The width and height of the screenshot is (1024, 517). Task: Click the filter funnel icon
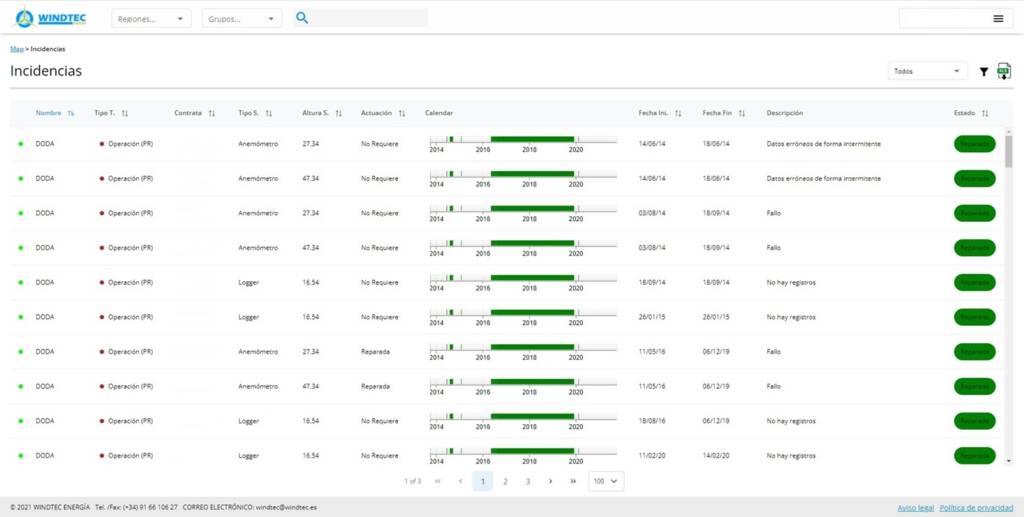tap(983, 72)
